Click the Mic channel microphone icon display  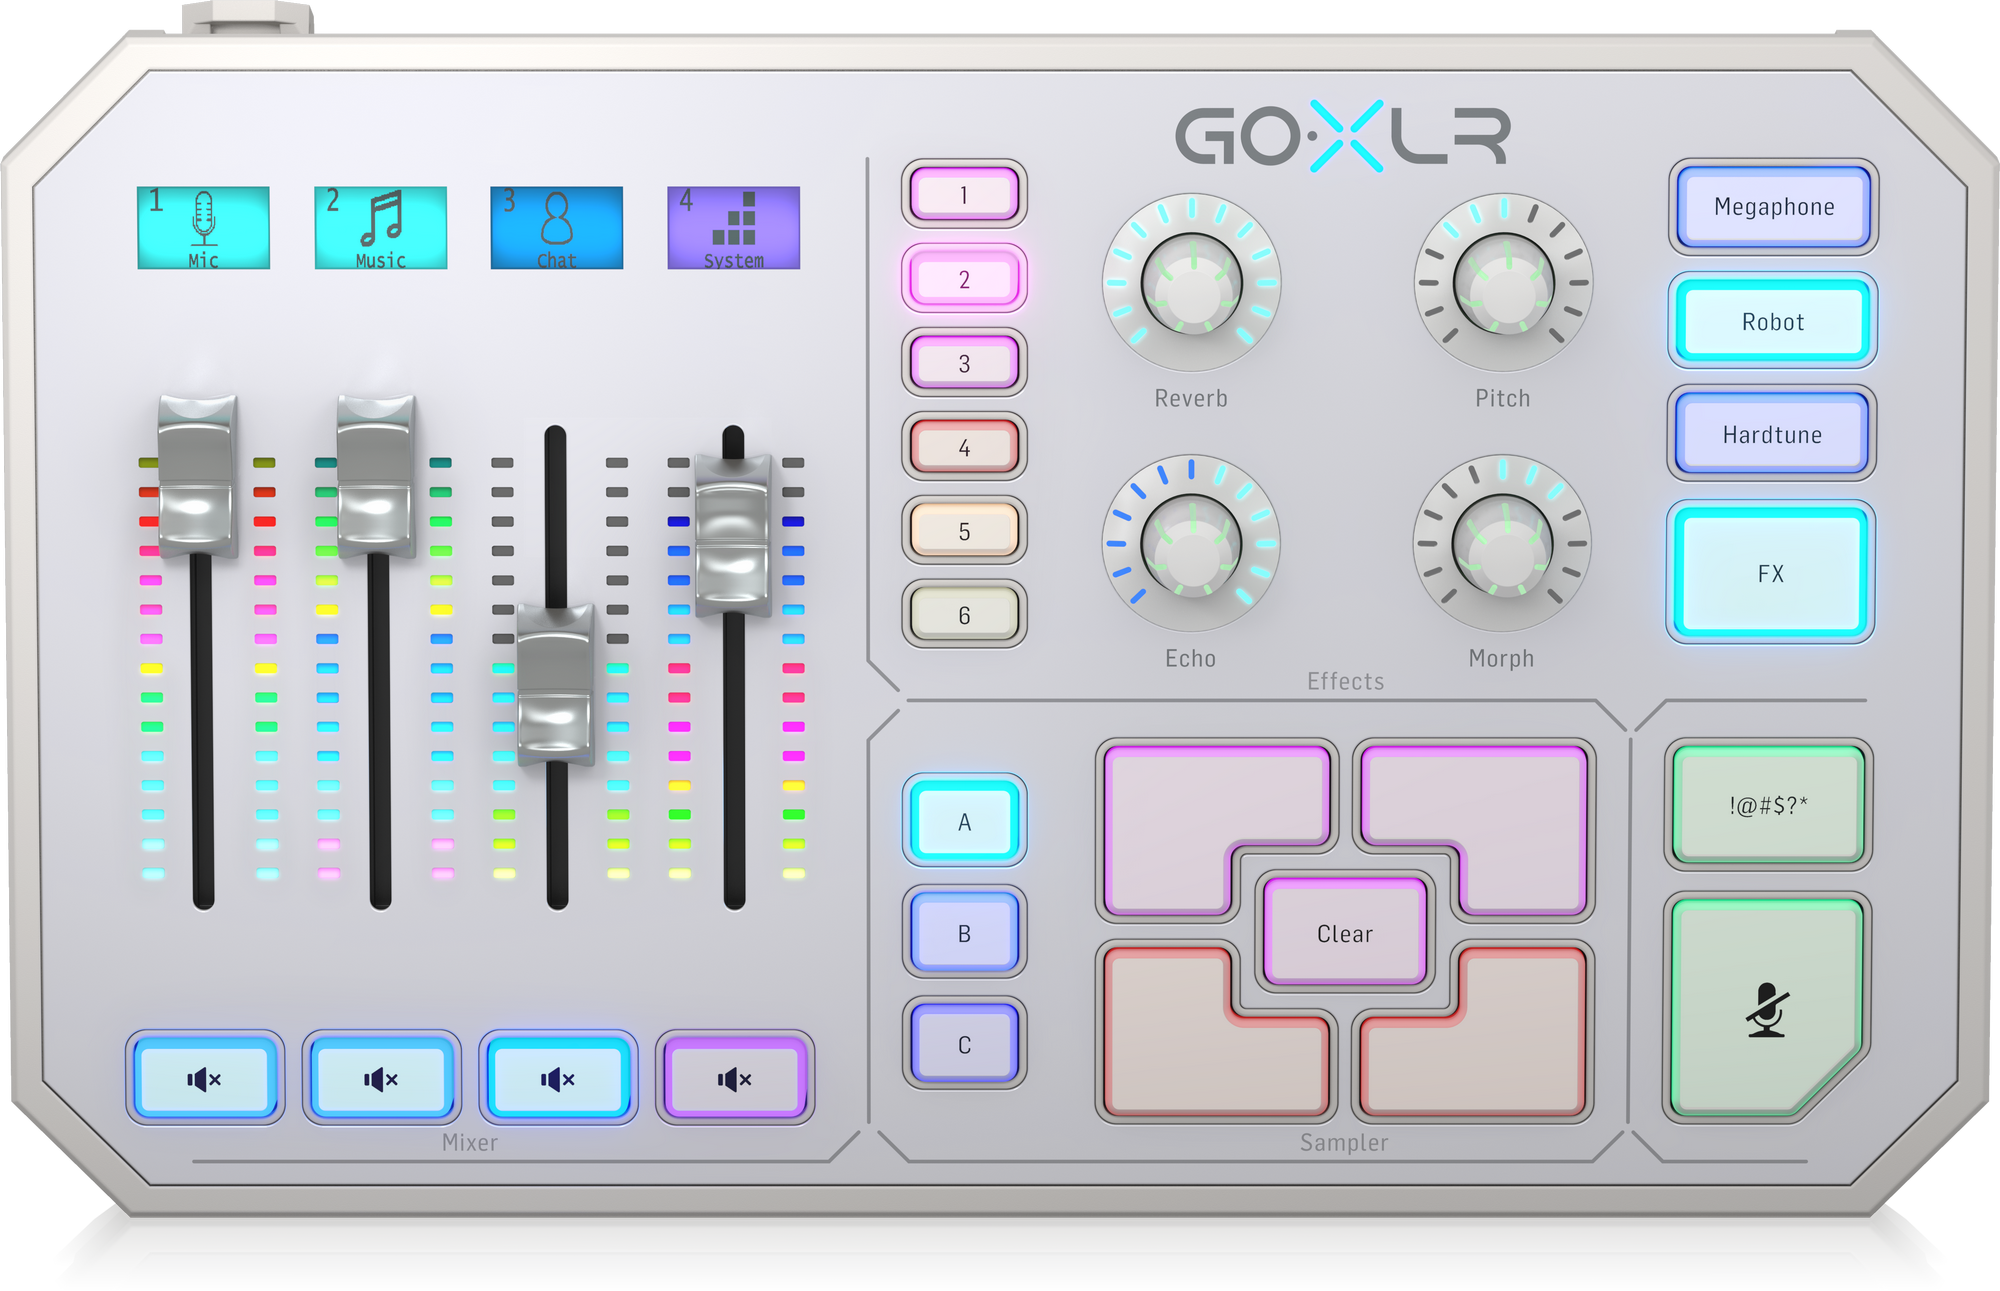coord(203,228)
